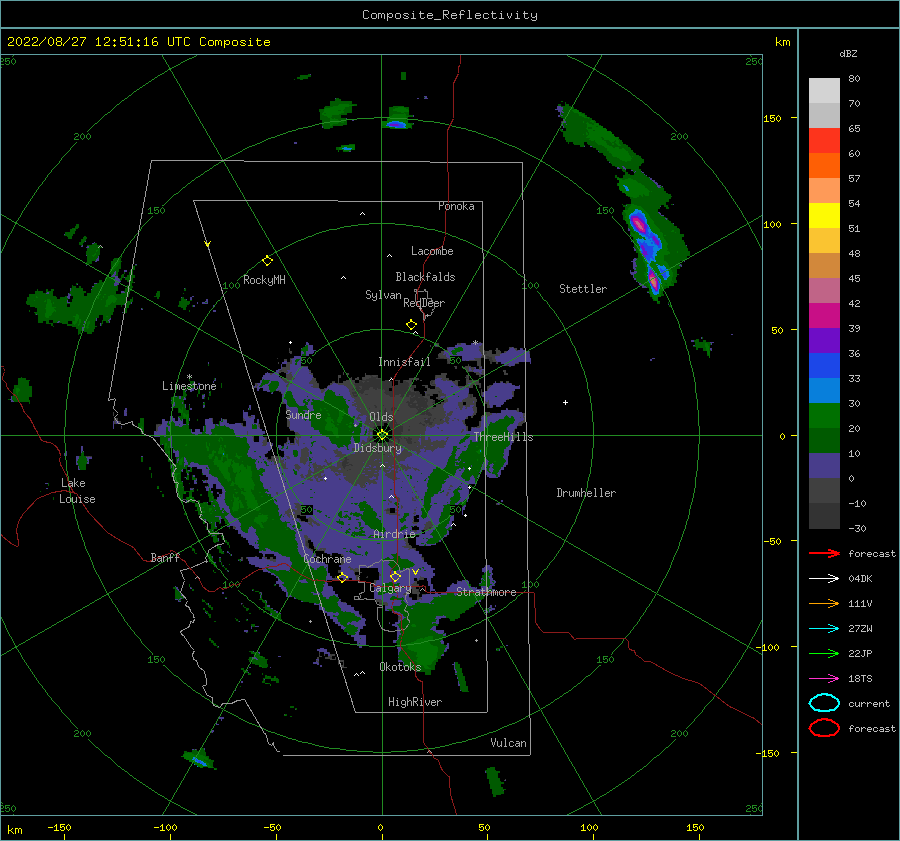Click the small blue echo cell at top center
The image size is (900, 841).
tap(397, 124)
